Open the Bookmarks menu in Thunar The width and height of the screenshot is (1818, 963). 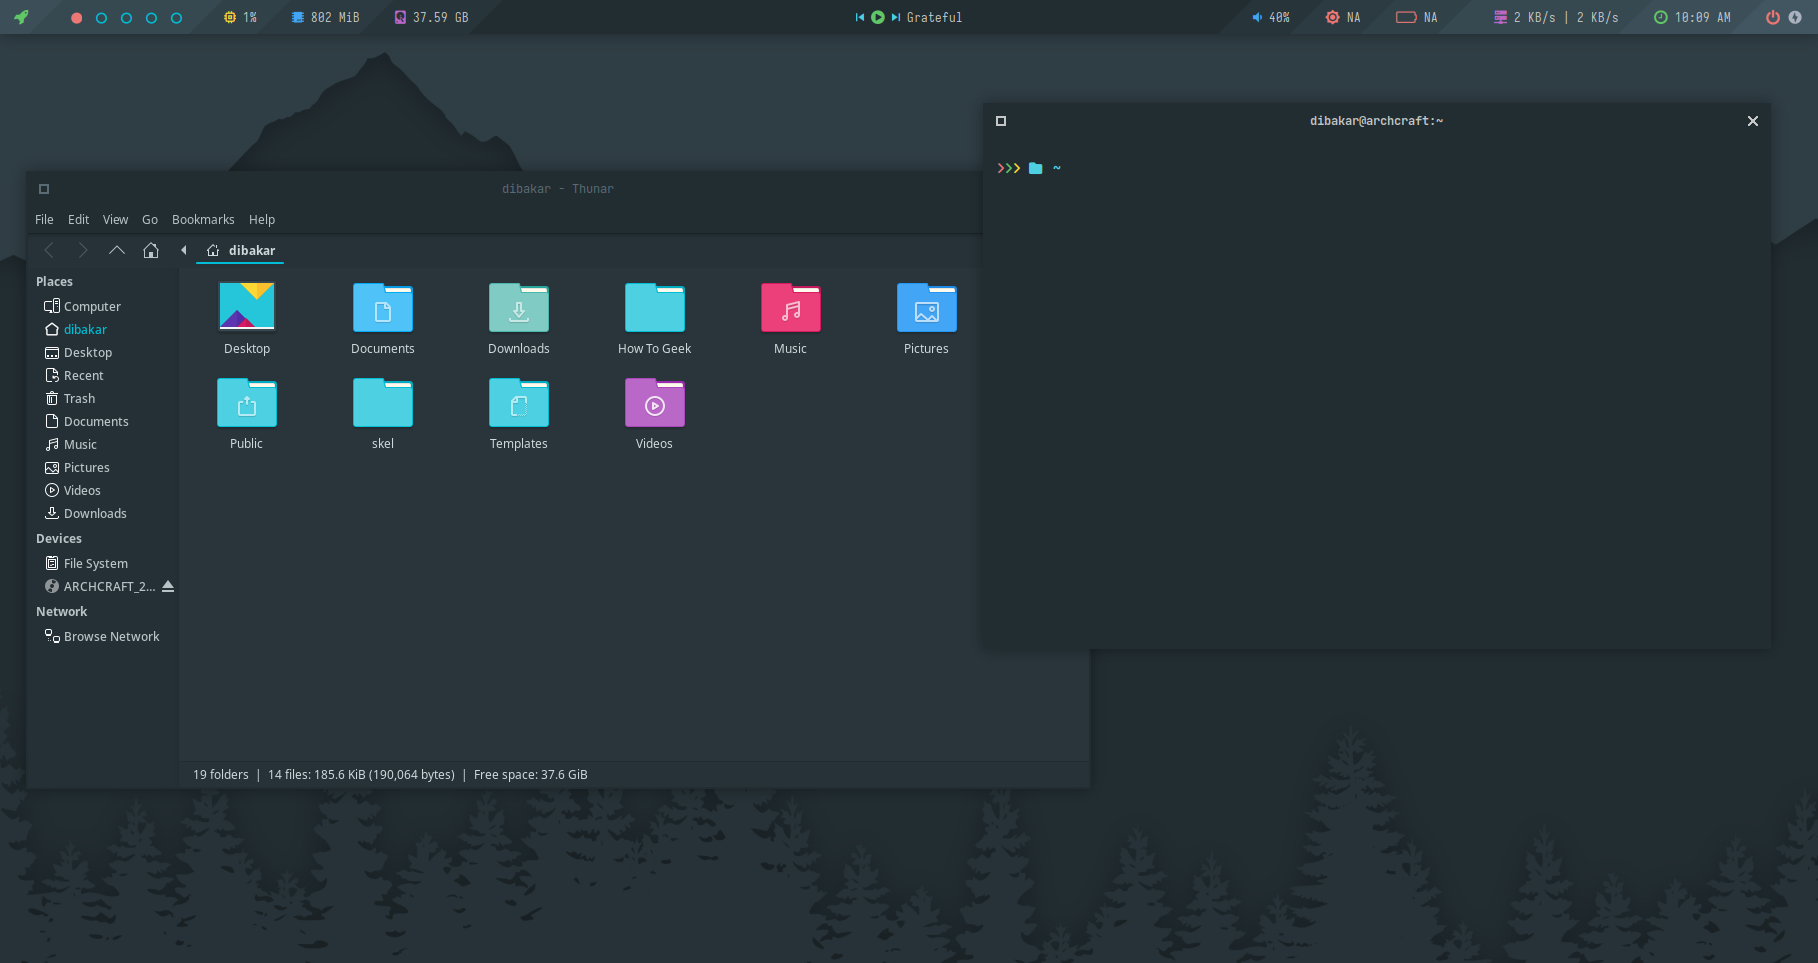point(203,219)
